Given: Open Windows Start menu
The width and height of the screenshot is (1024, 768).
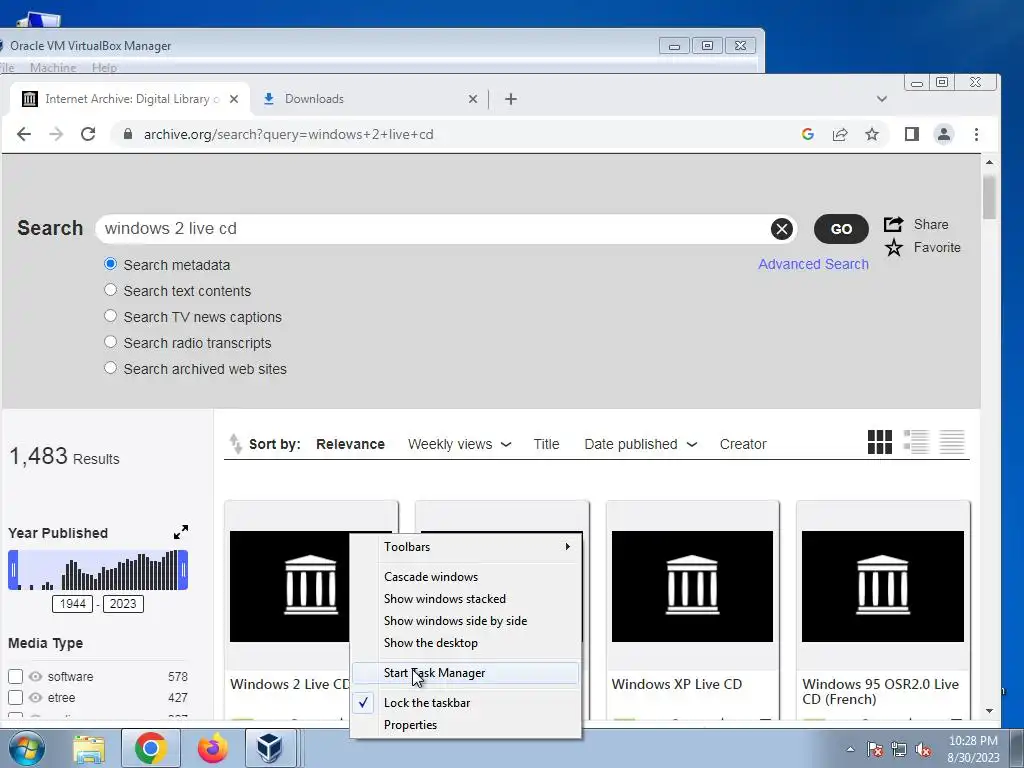Looking at the screenshot, I should 27,748.
